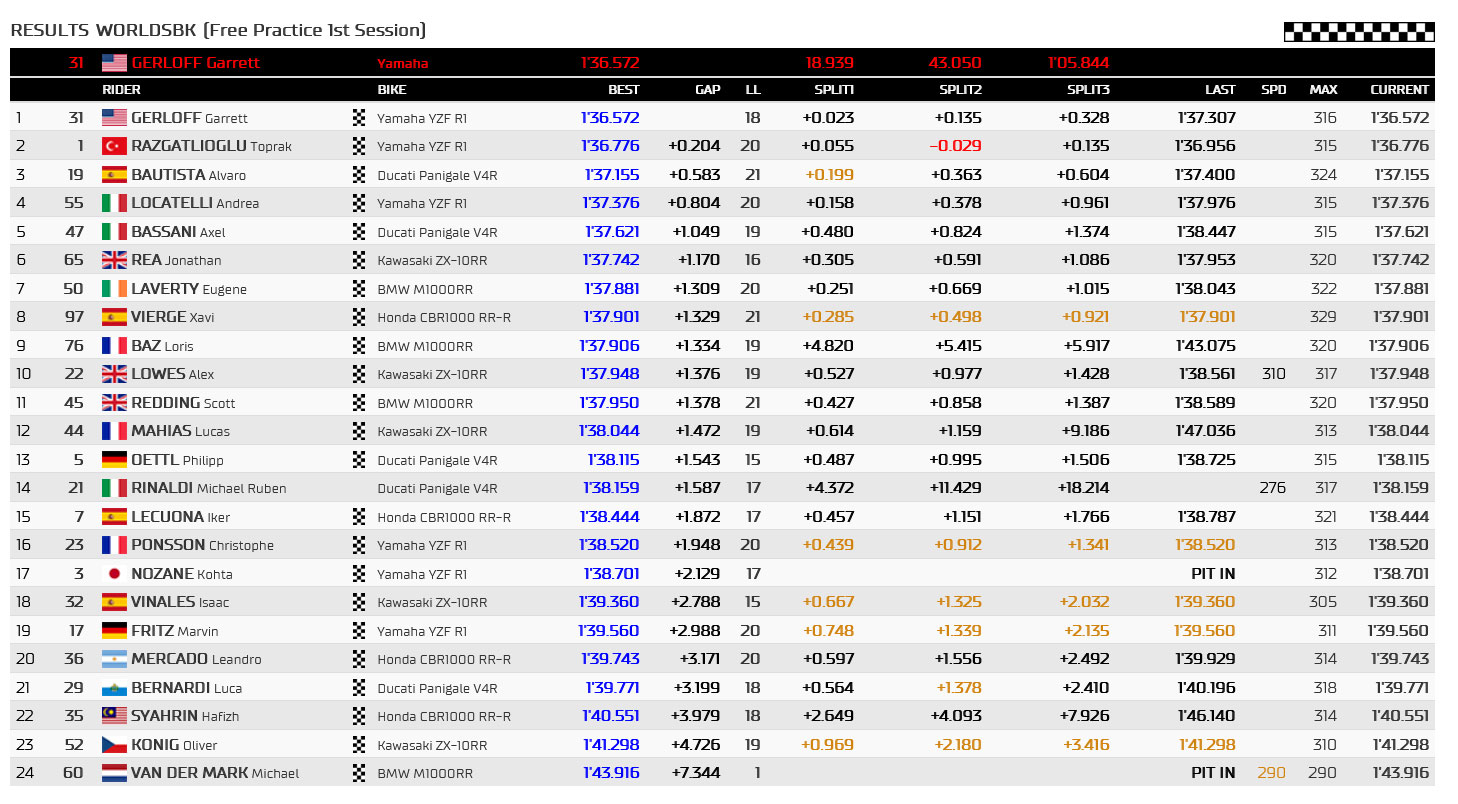The width and height of the screenshot is (1458, 804).
Task: Click the SPLIT1 column header
Action: [833, 90]
